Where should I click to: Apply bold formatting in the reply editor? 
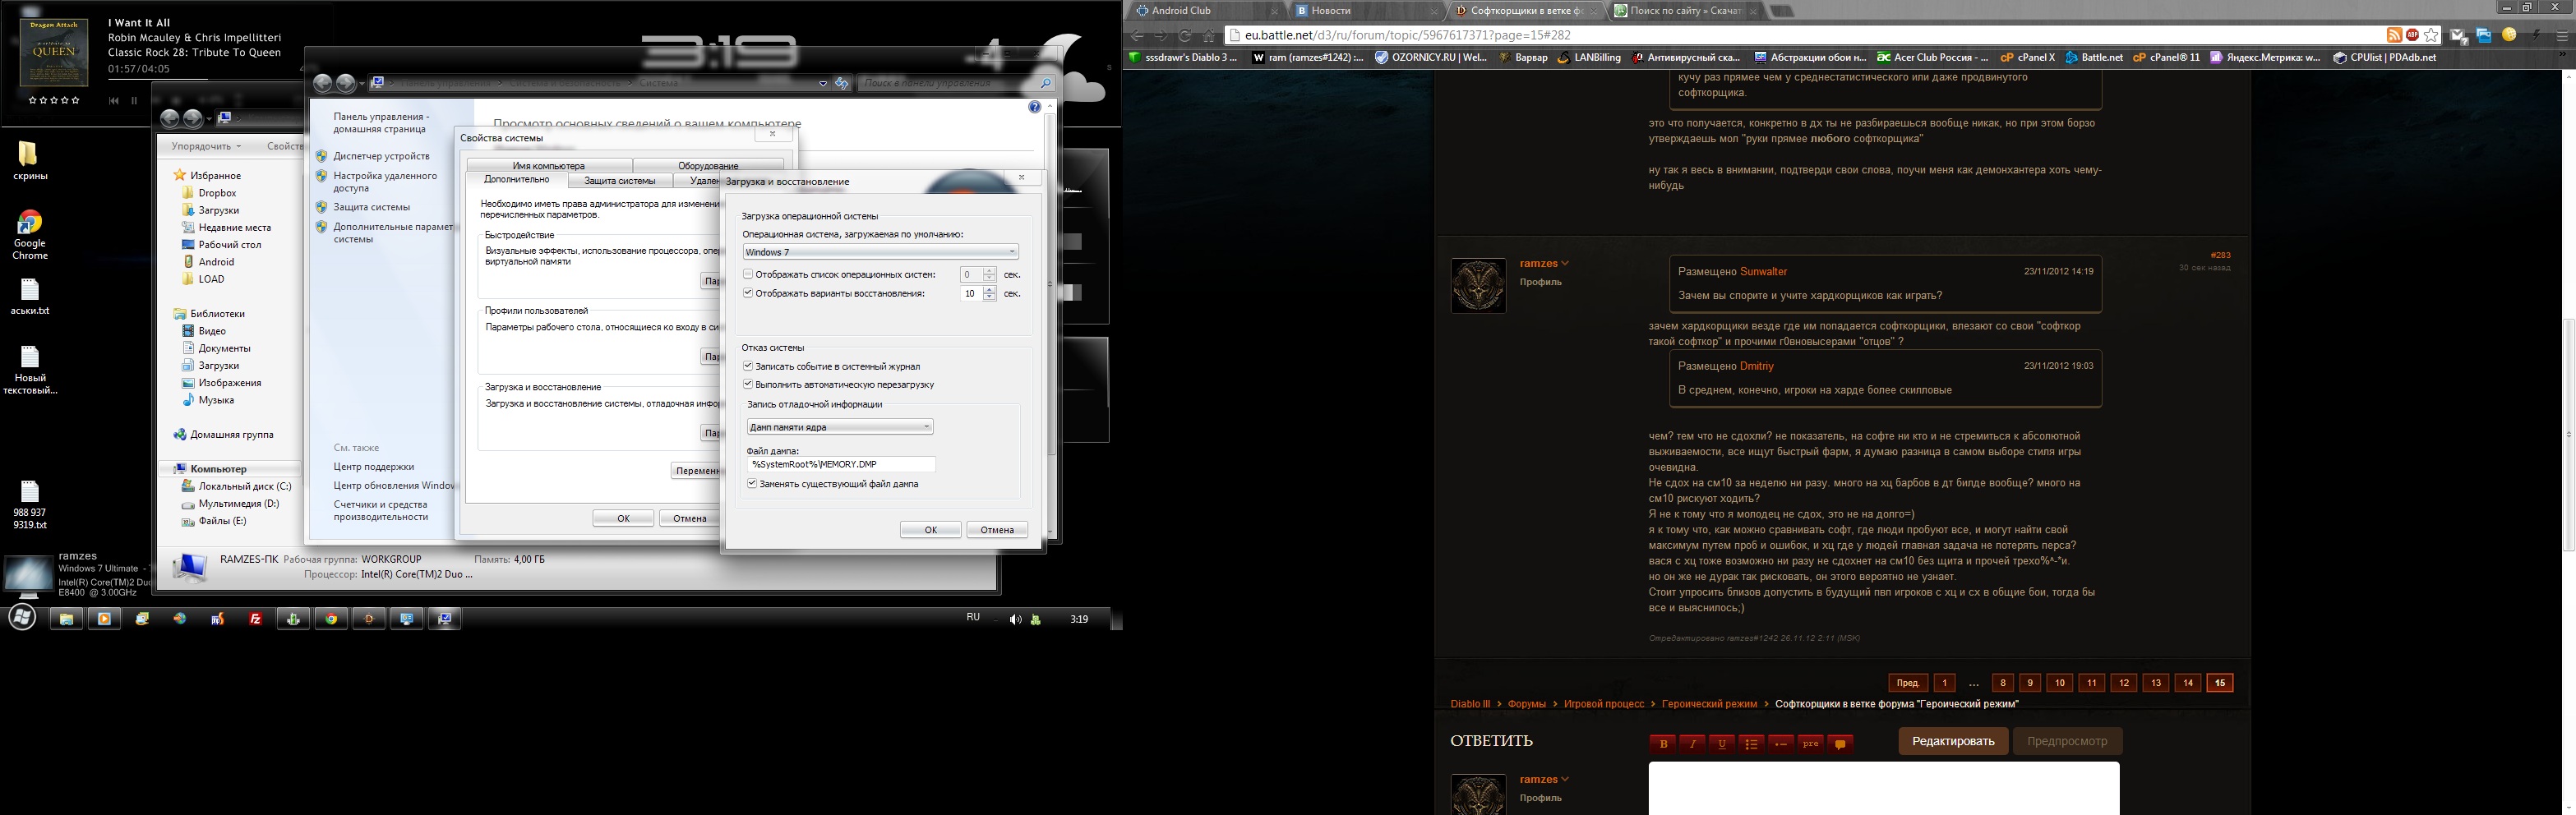[x=1663, y=743]
